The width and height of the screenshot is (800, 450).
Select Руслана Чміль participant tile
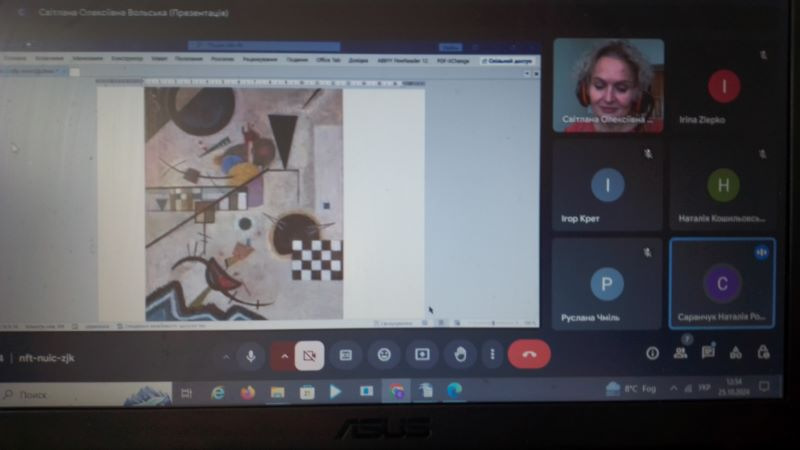[x=607, y=284]
